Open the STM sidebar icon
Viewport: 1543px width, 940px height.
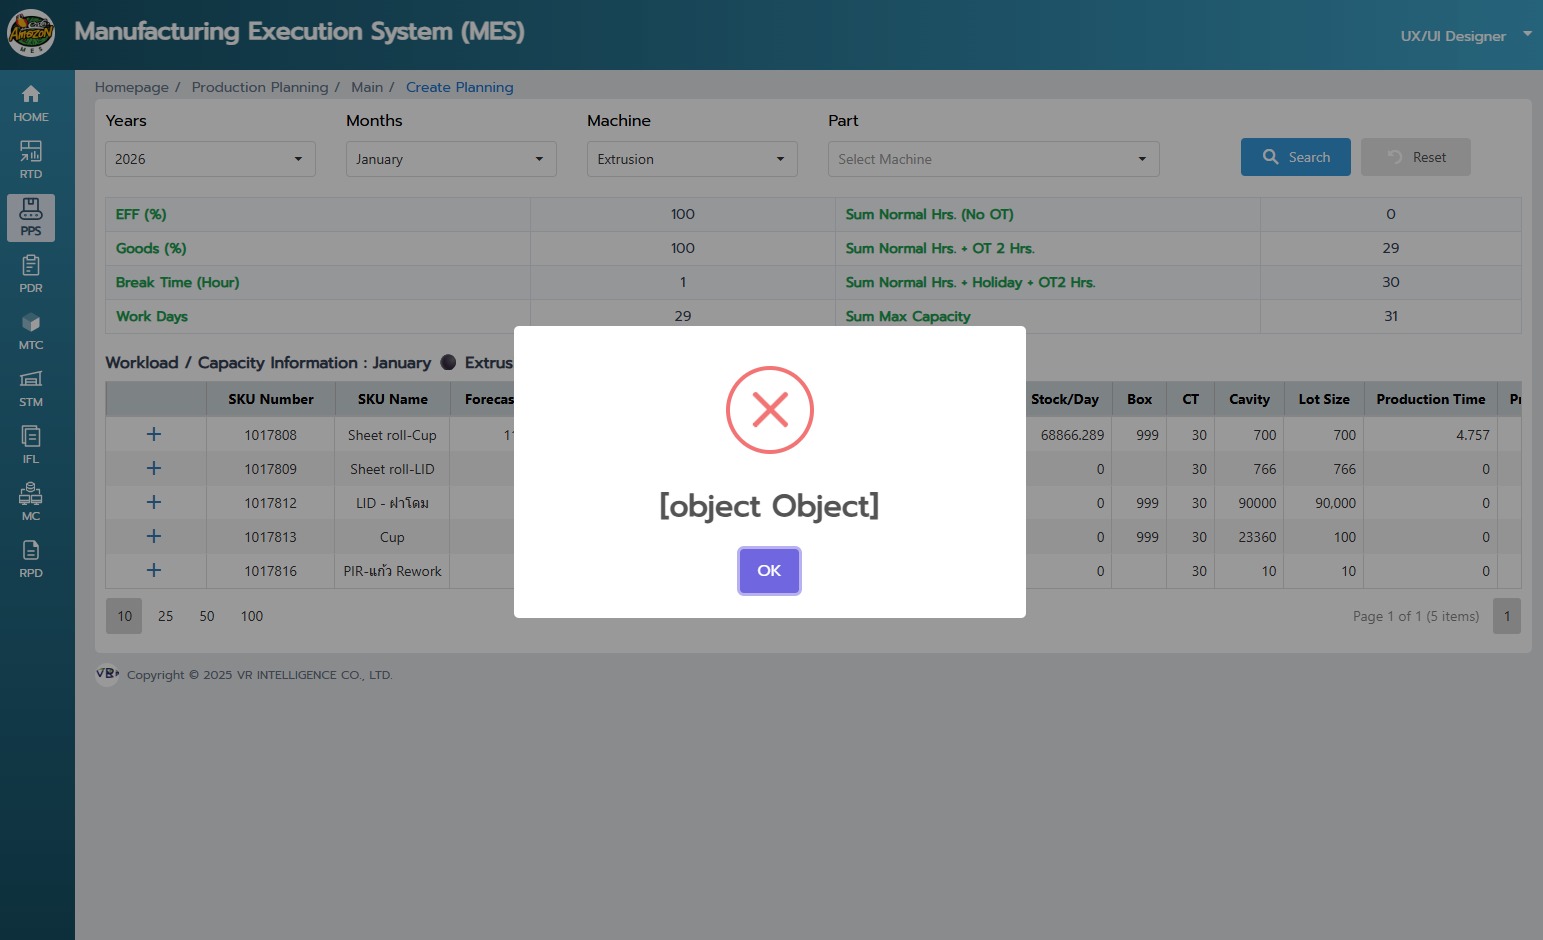31,388
